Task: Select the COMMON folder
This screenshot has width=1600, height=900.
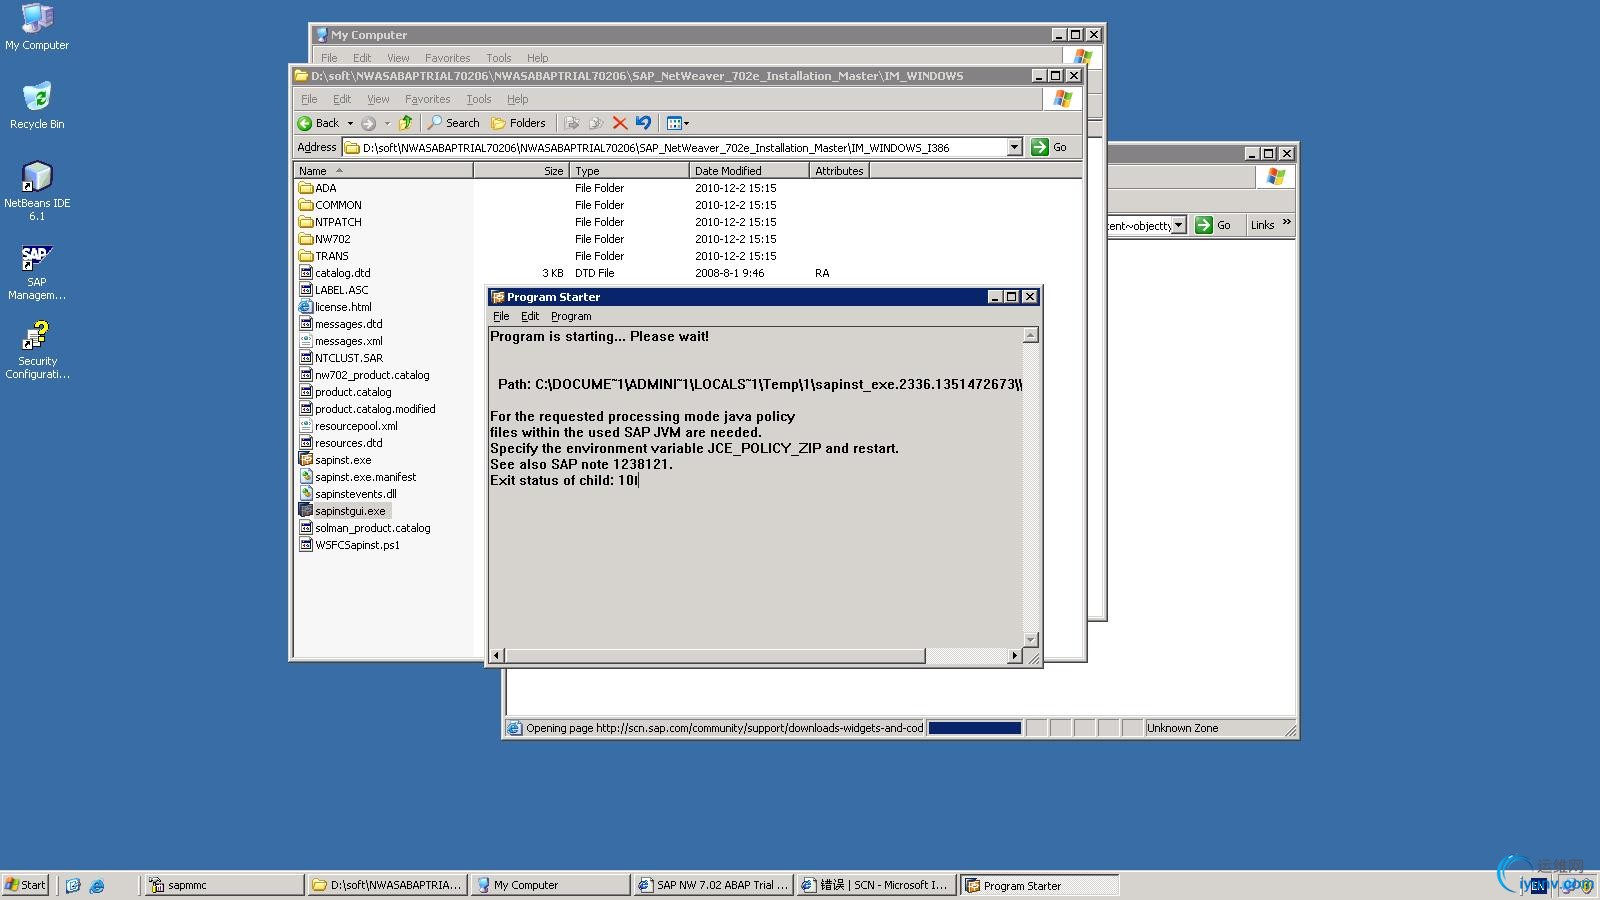Action: [x=330, y=205]
